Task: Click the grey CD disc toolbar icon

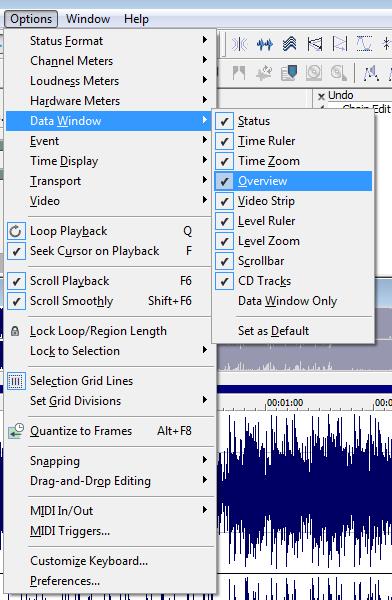Action: [x=314, y=72]
